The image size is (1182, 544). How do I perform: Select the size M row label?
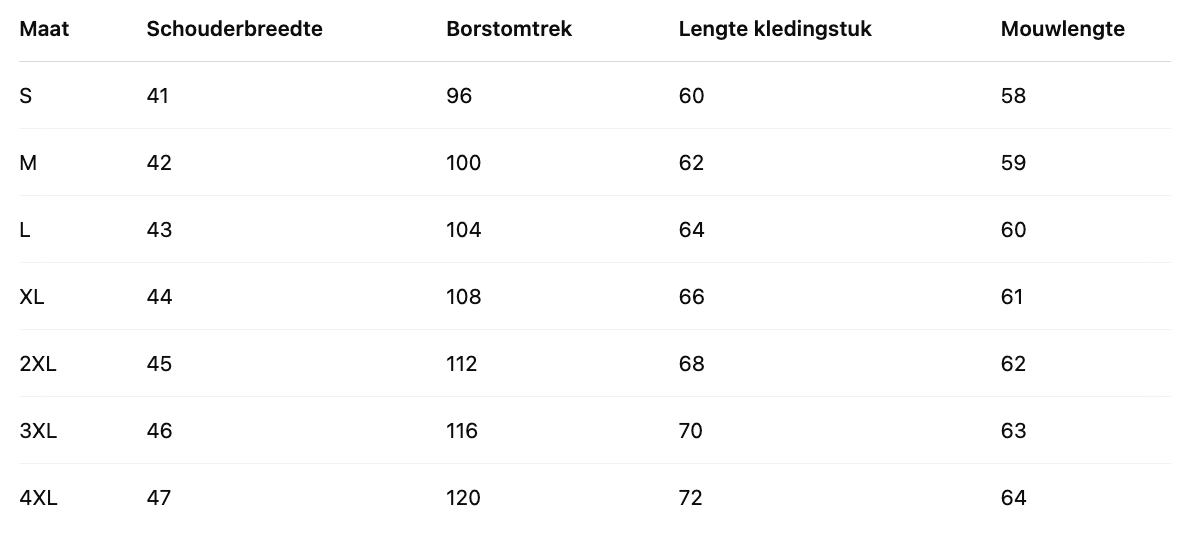pyautogui.click(x=28, y=163)
